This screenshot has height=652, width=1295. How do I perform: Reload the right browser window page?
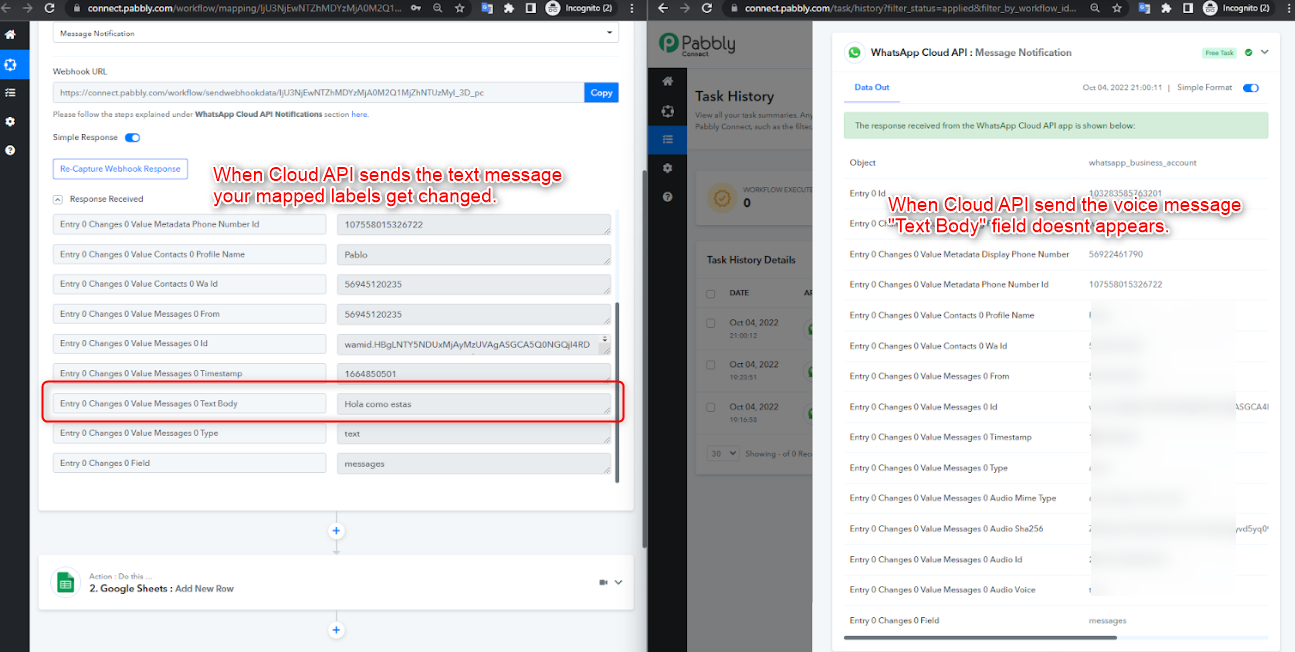coord(707,8)
